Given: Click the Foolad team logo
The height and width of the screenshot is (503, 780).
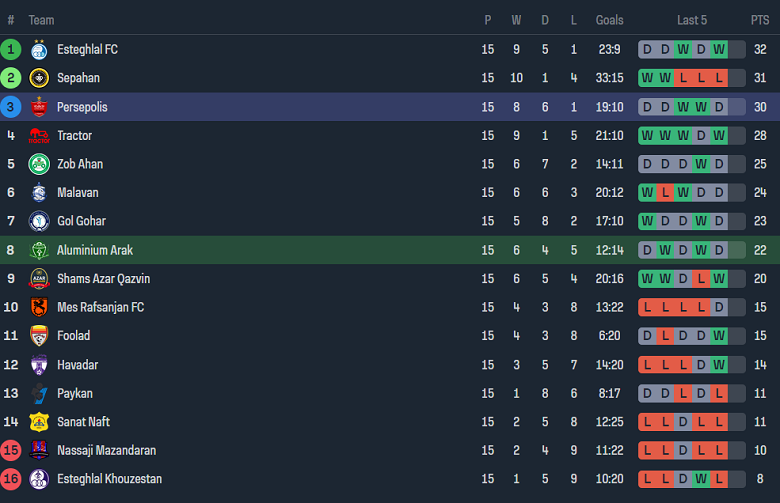Looking at the screenshot, I should 39,336.
